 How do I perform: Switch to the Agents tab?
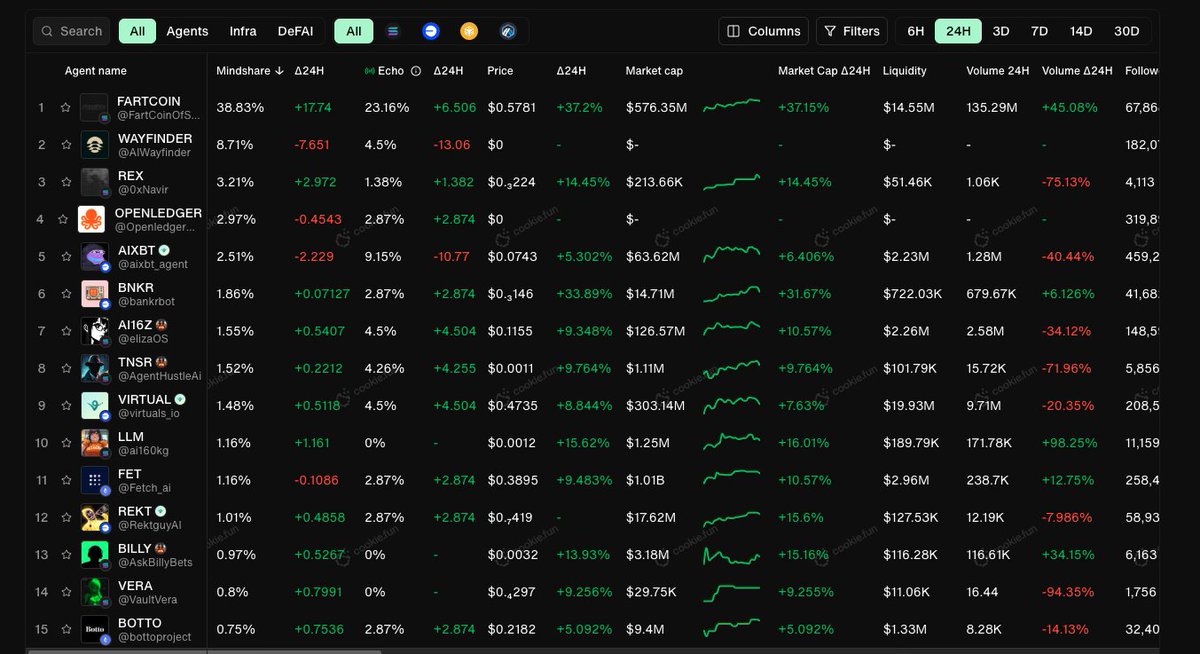pyautogui.click(x=187, y=31)
